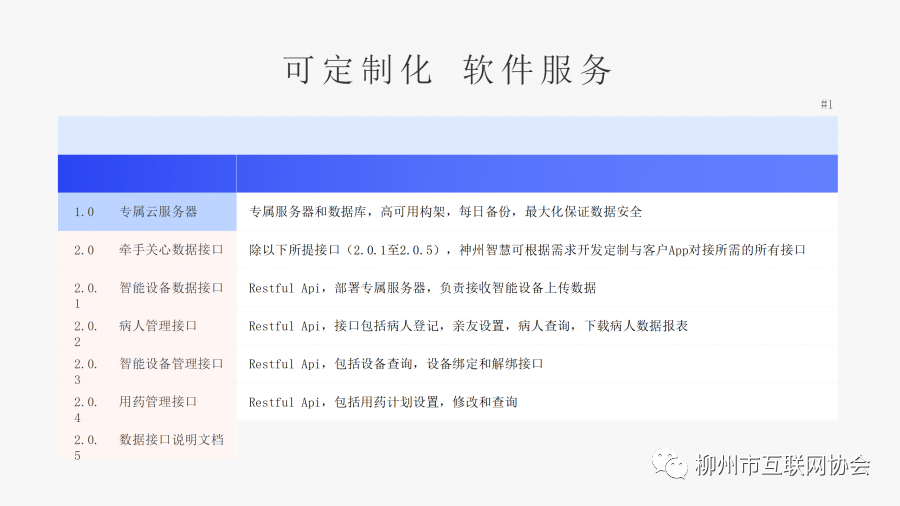
Task: Select the 智能设备管理接口 cell
Action: click(x=171, y=364)
